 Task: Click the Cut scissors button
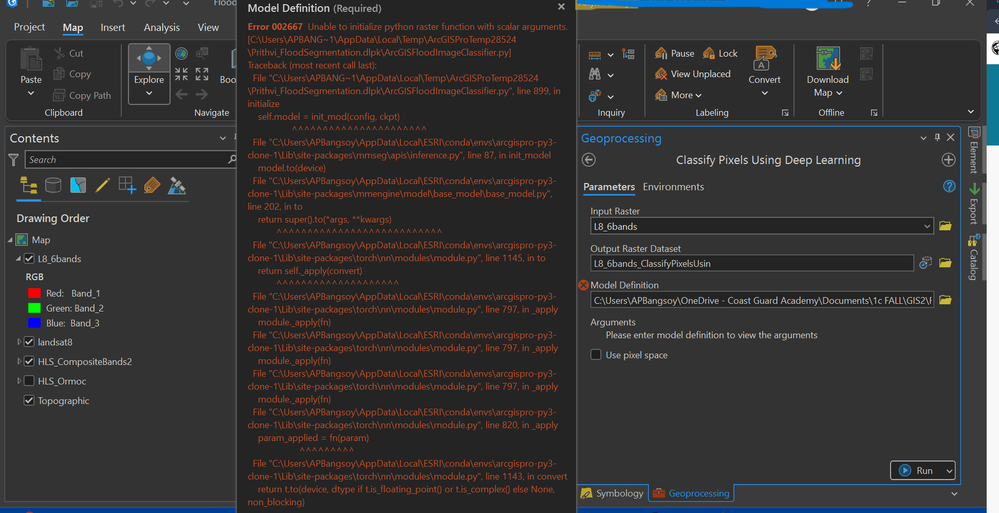tap(69, 54)
